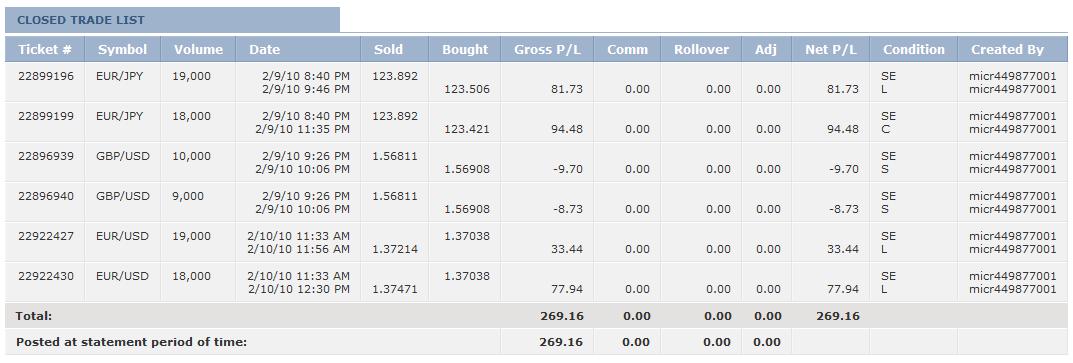The image size is (1073, 363).
Task: Click the Rollover column header
Action: (701, 49)
